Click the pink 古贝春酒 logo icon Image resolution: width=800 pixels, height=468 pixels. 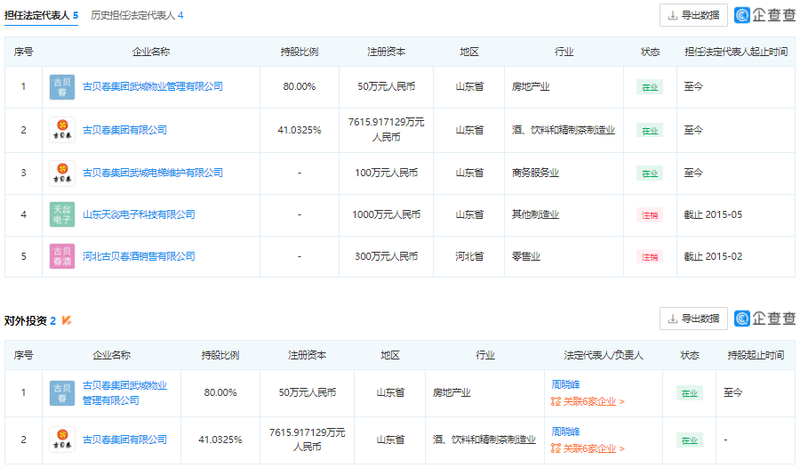pos(62,257)
